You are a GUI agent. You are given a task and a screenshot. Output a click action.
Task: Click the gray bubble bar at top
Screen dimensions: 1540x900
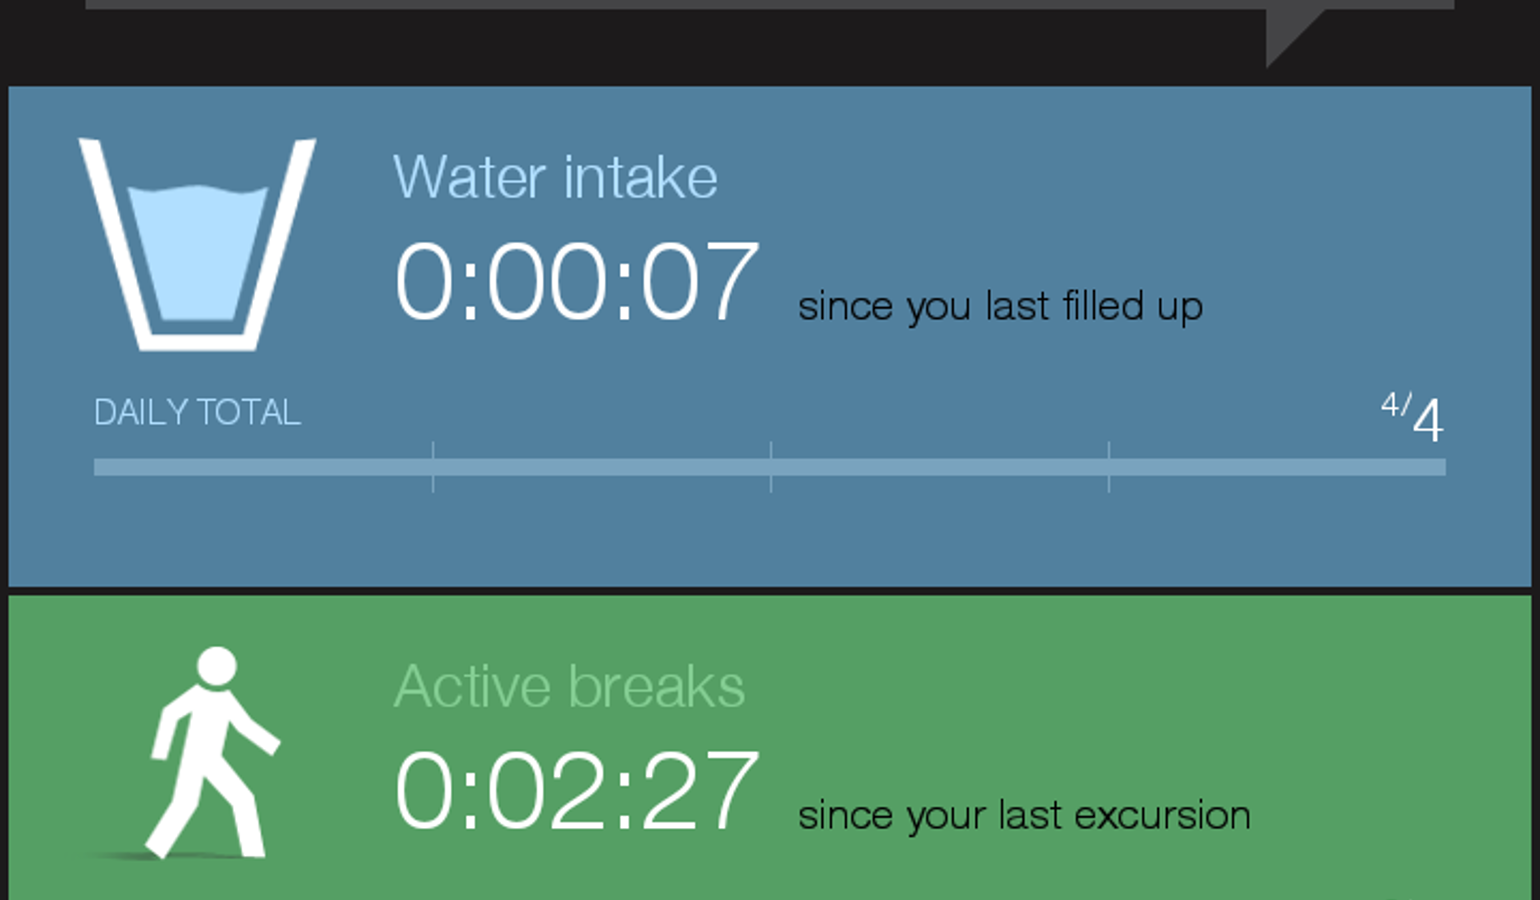pyautogui.click(x=770, y=4)
